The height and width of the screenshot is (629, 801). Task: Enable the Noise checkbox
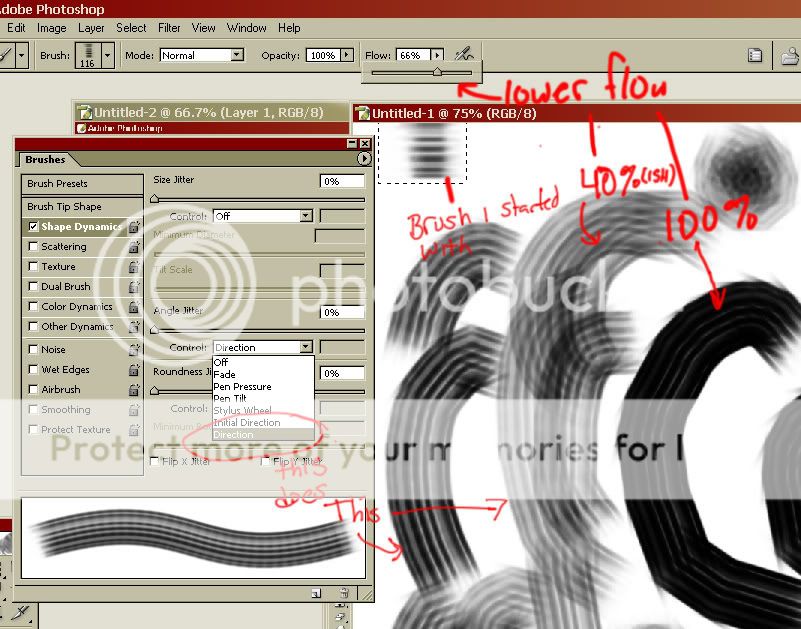[33, 350]
